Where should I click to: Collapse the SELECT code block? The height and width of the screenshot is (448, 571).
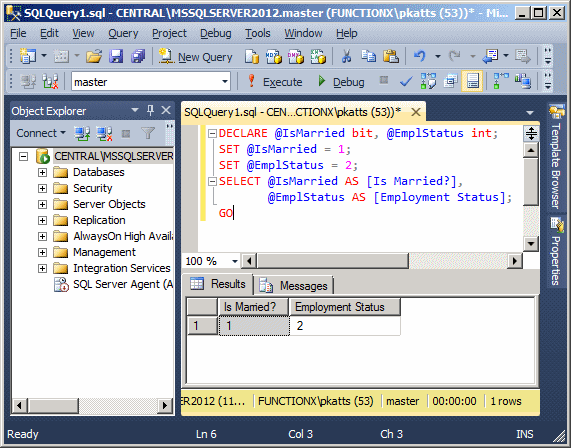click(x=212, y=181)
